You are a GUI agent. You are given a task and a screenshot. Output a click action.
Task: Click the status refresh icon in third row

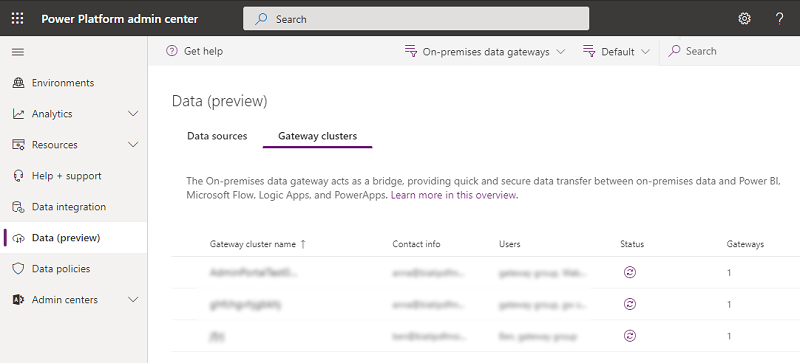pos(630,336)
